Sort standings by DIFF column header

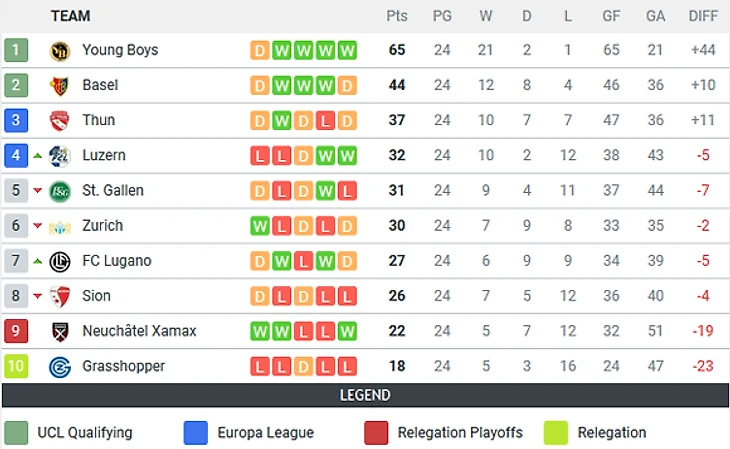coord(703,16)
